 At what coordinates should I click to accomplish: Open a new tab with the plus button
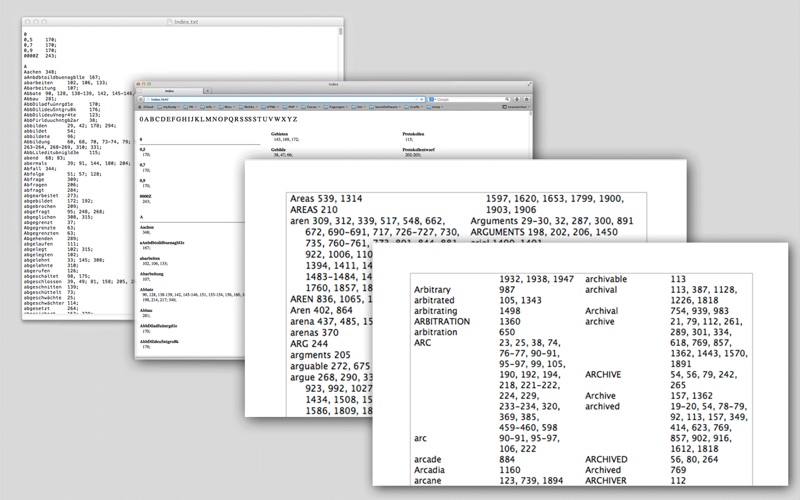coord(207,91)
